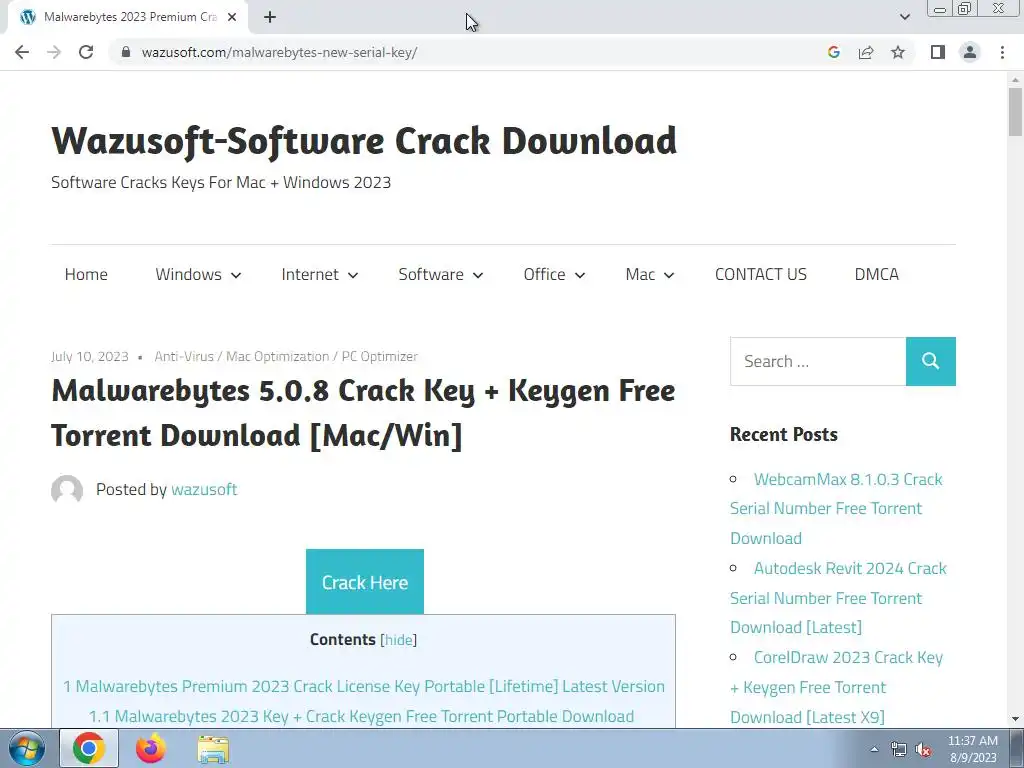The image size is (1024, 768).
Task: Click the scrollbar up arrow
Action: pyautogui.click(x=1015, y=80)
